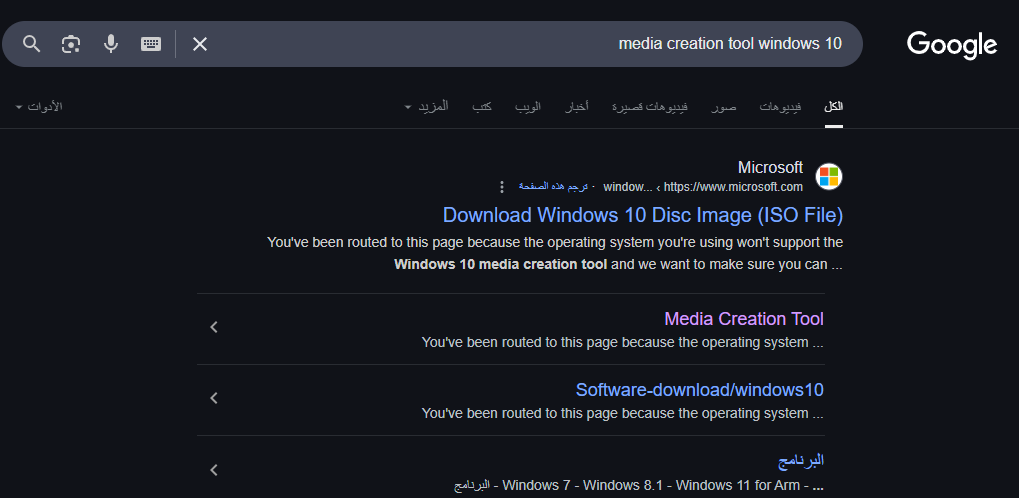Open the Media Creation Tool sitelink
1019x498 pixels.
(x=743, y=319)
